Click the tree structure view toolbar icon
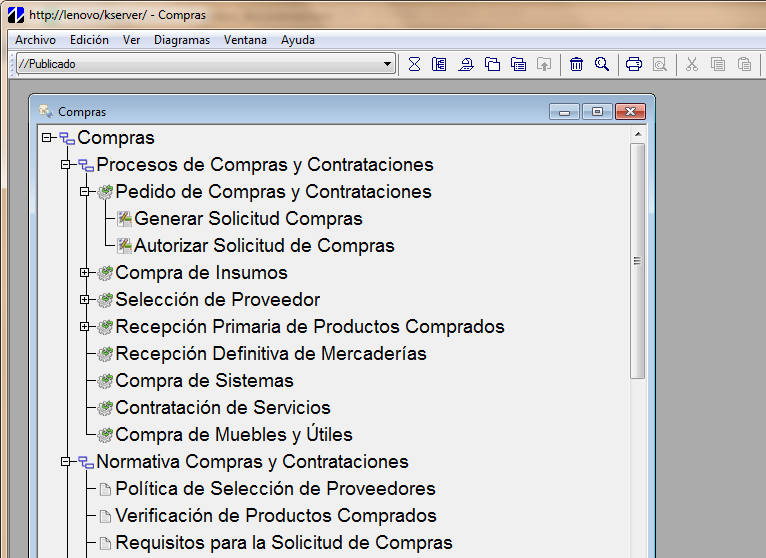766x558 pixels. point(439,64)
